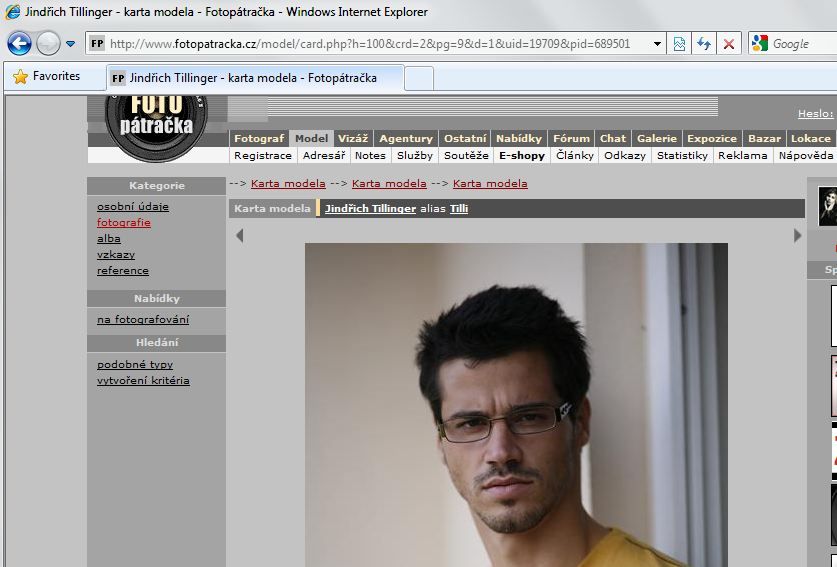Image resolution: width=837 pixels, height=567 pixels.
Task: Click the FP site icon in address bar
Action: [x=97, y=44]
